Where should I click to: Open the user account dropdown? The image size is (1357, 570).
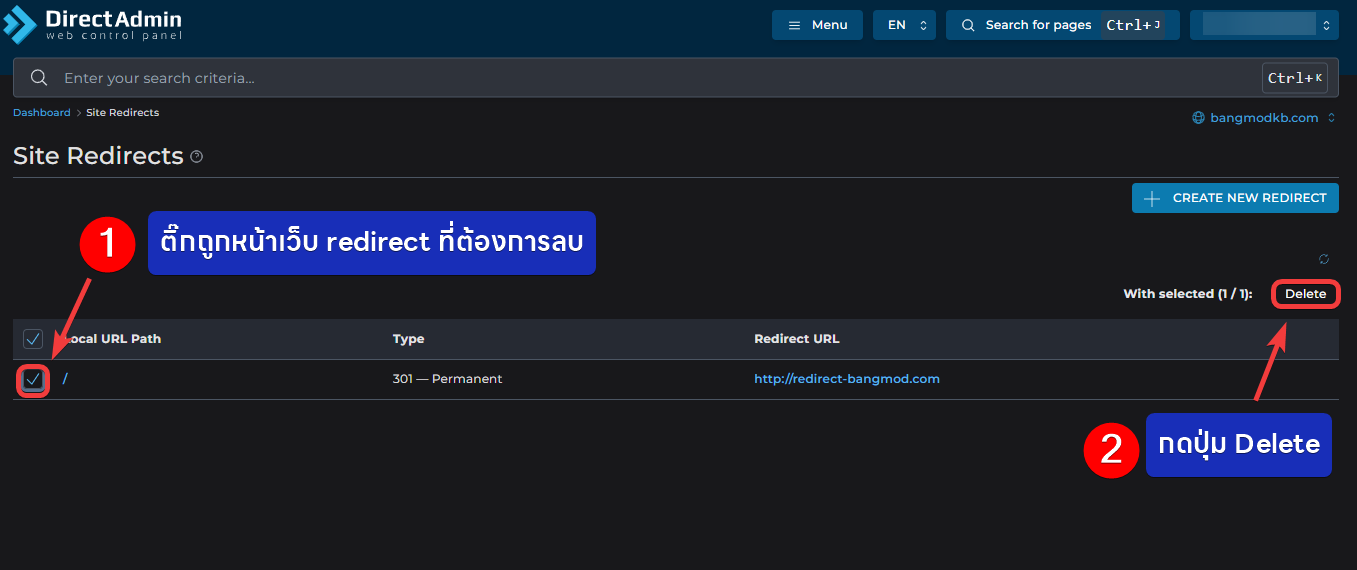tap(1264, 25)
